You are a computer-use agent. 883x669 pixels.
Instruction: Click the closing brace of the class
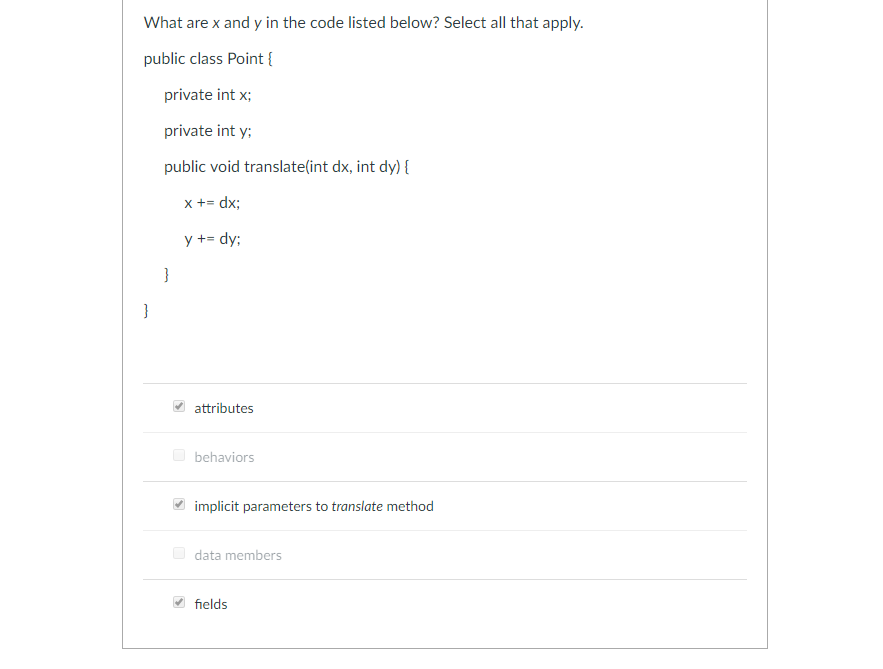coord(145,310)
